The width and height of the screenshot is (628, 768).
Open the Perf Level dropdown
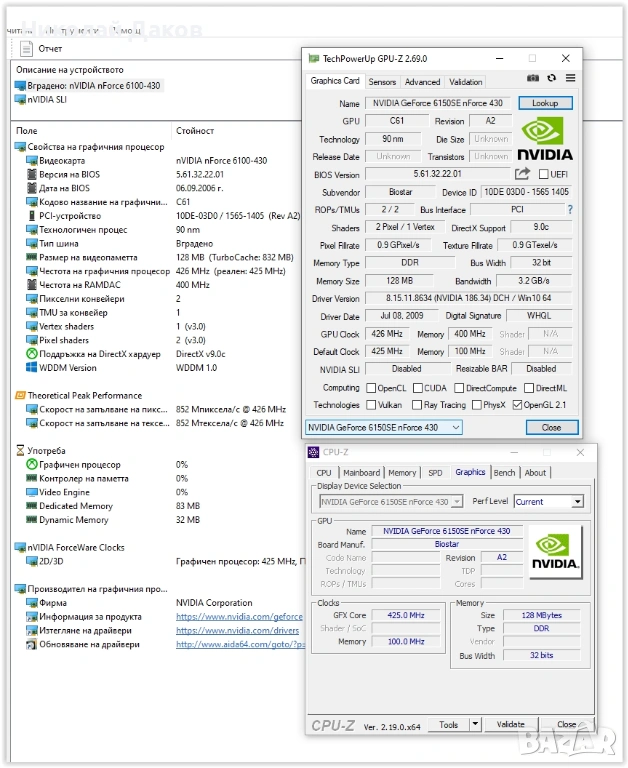577,501
